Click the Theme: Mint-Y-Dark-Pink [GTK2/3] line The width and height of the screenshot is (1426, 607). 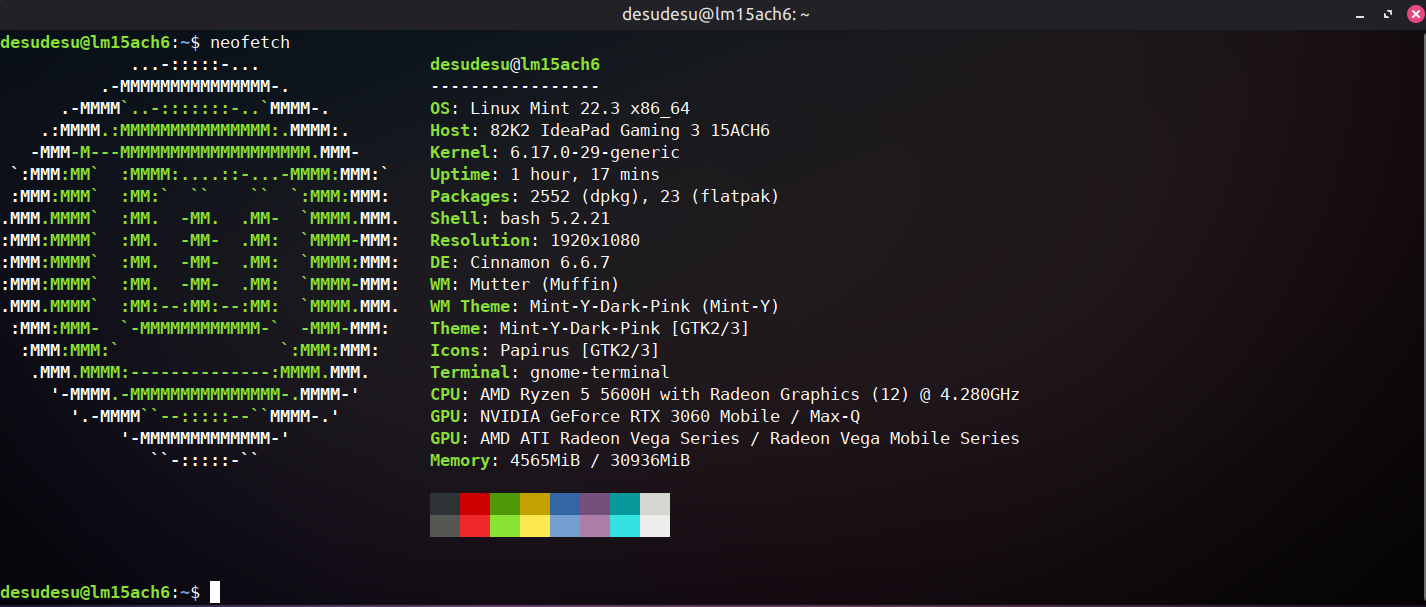[590, 328]
